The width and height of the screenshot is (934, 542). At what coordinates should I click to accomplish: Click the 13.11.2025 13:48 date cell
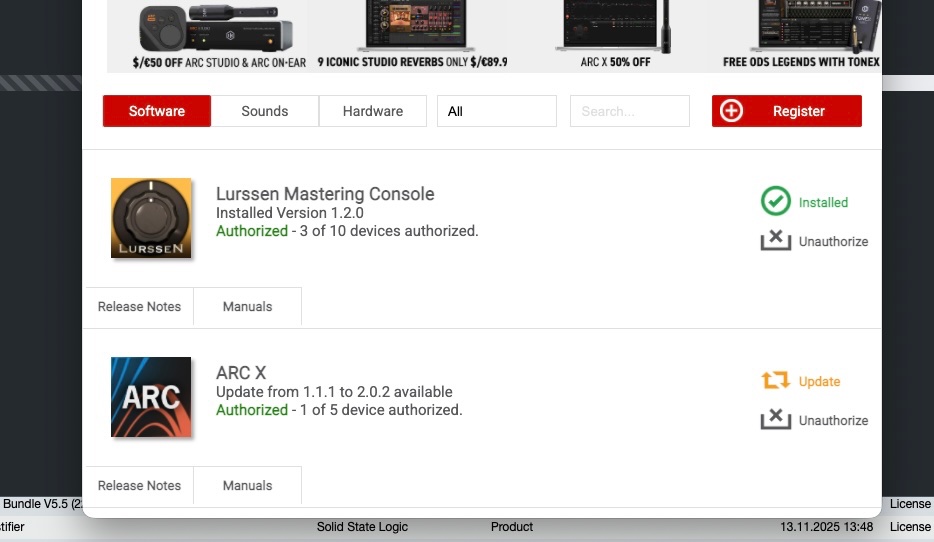pos(827,527)
